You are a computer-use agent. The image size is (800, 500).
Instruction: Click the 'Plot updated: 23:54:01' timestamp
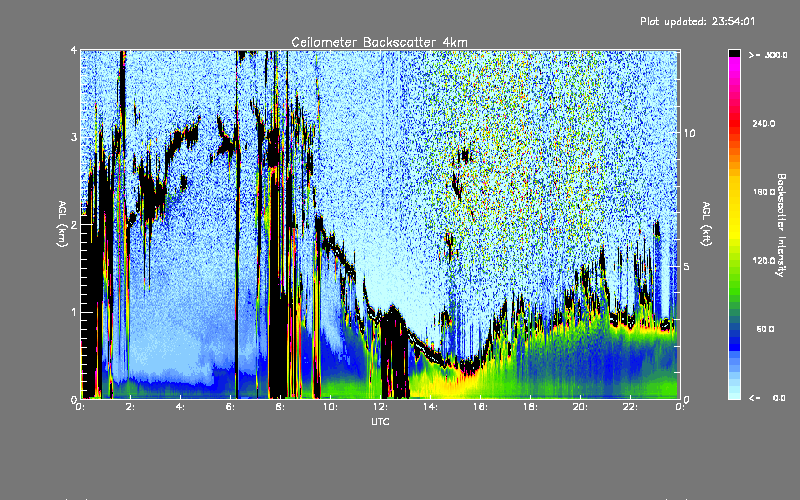coord(697,21)
